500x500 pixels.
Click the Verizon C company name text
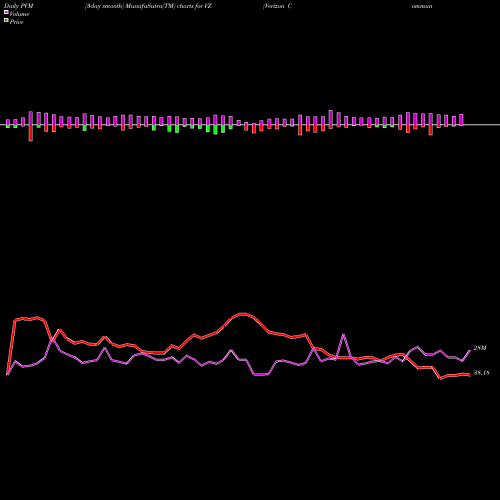point(277,6)
